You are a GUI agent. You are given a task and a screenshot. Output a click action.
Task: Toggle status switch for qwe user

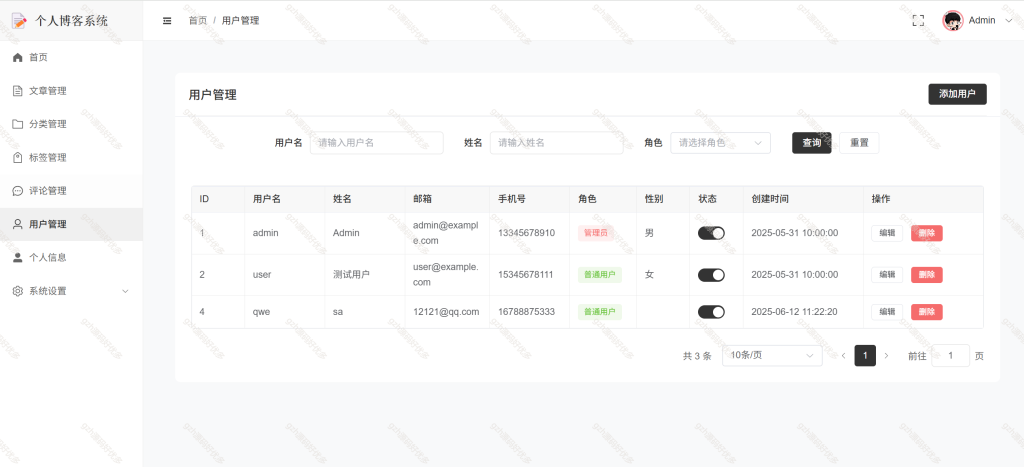tap(711, 312)
